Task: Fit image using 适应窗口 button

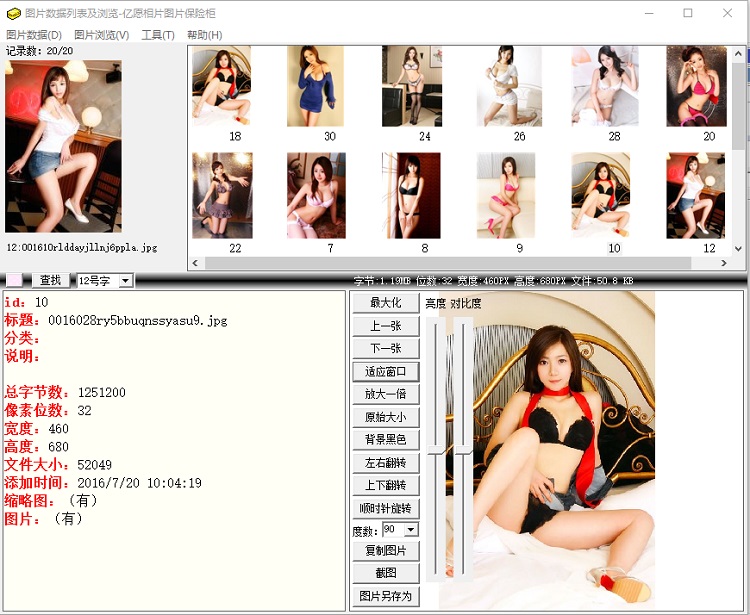Action: [x=385, y=372]
